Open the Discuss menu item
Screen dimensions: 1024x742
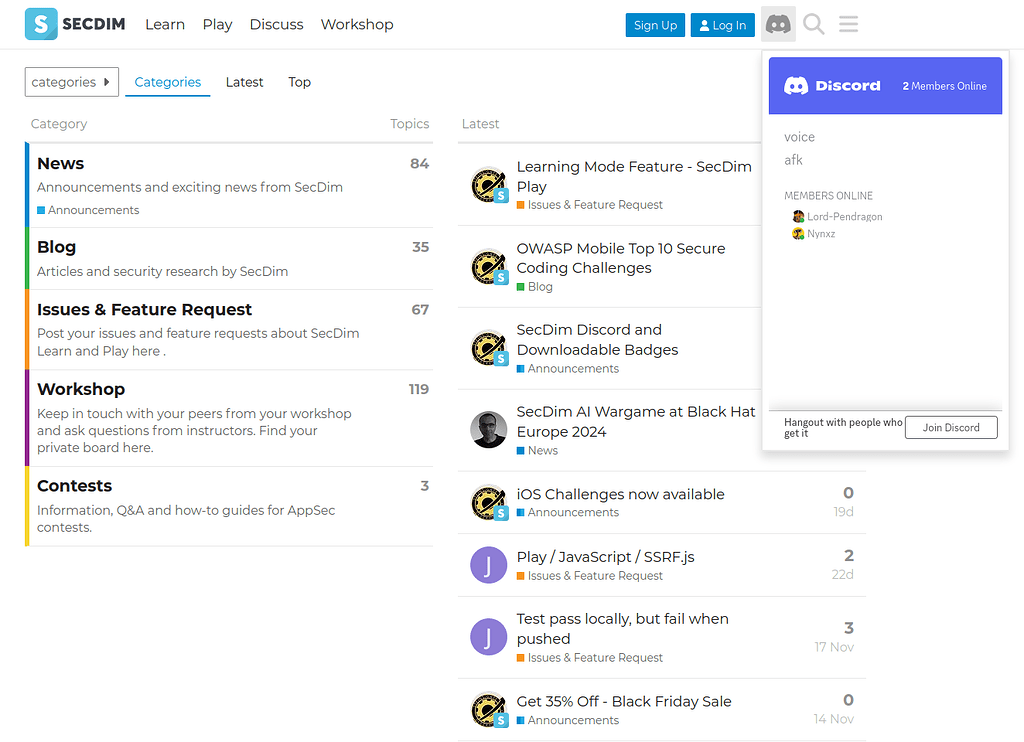(276, 24)
